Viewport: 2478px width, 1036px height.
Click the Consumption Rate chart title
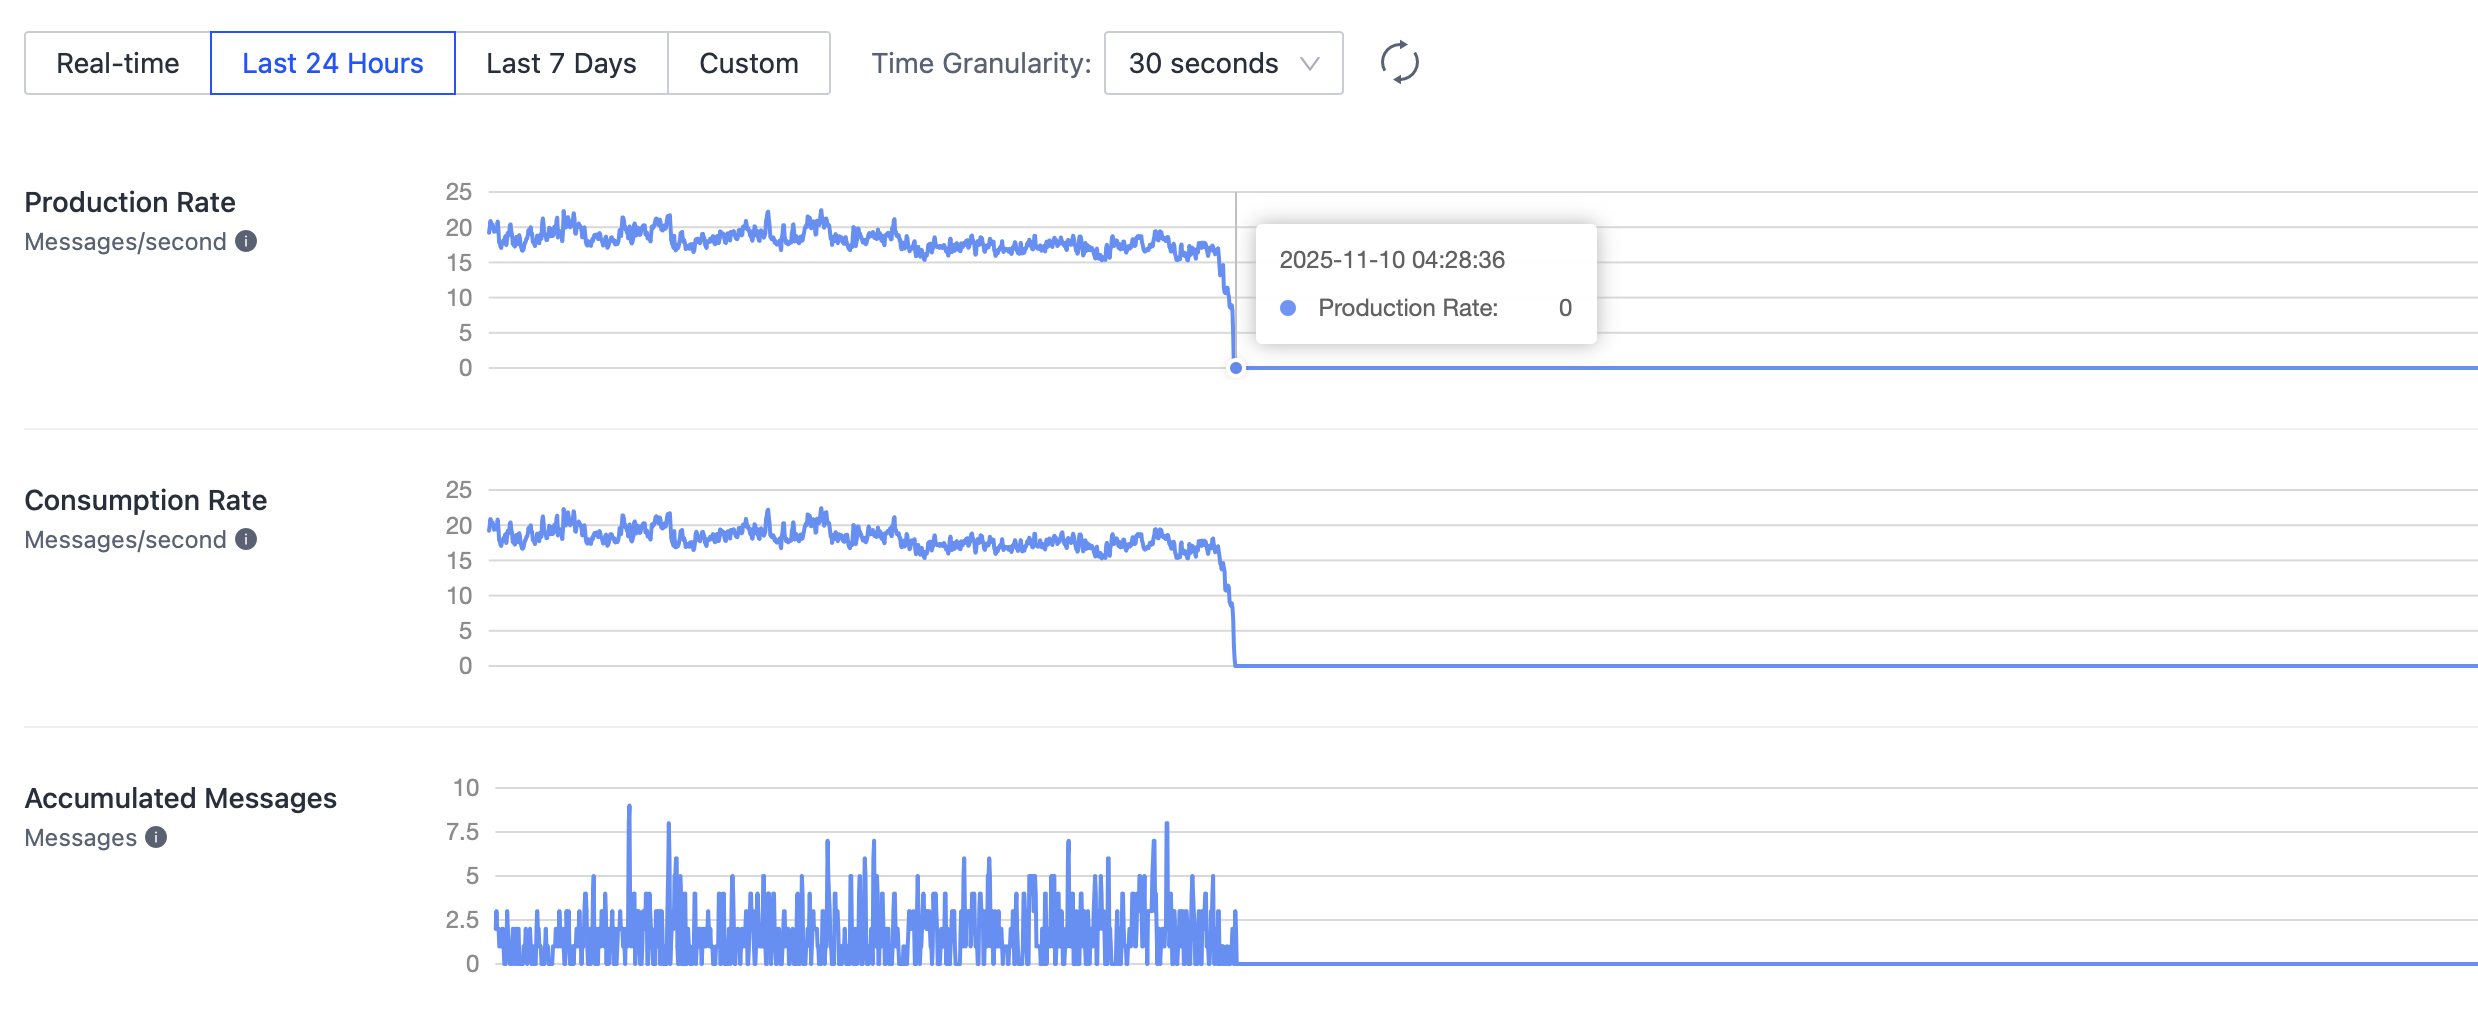[x=146, y=500]
